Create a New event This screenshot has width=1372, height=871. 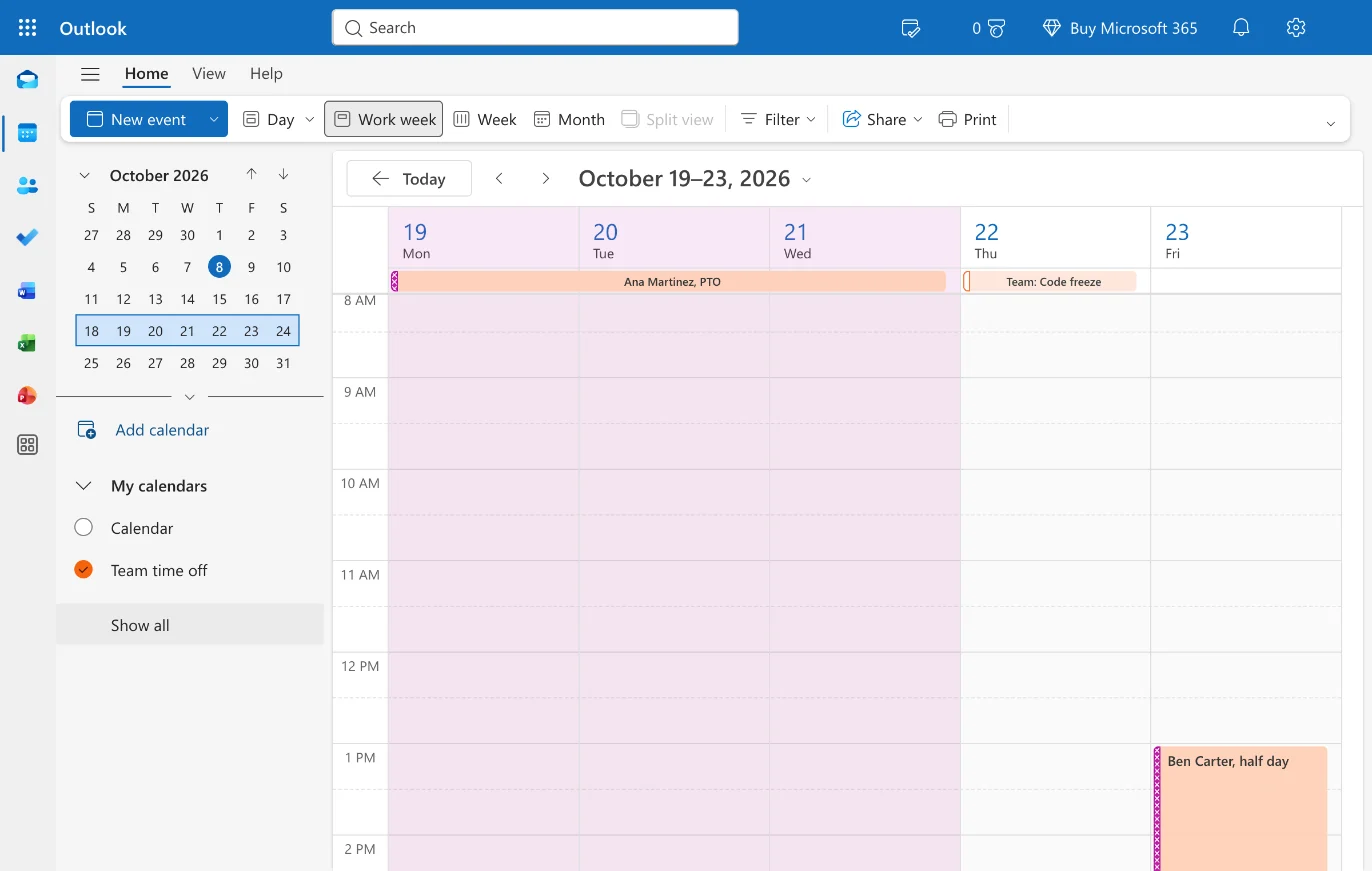(x=136, y=119)
